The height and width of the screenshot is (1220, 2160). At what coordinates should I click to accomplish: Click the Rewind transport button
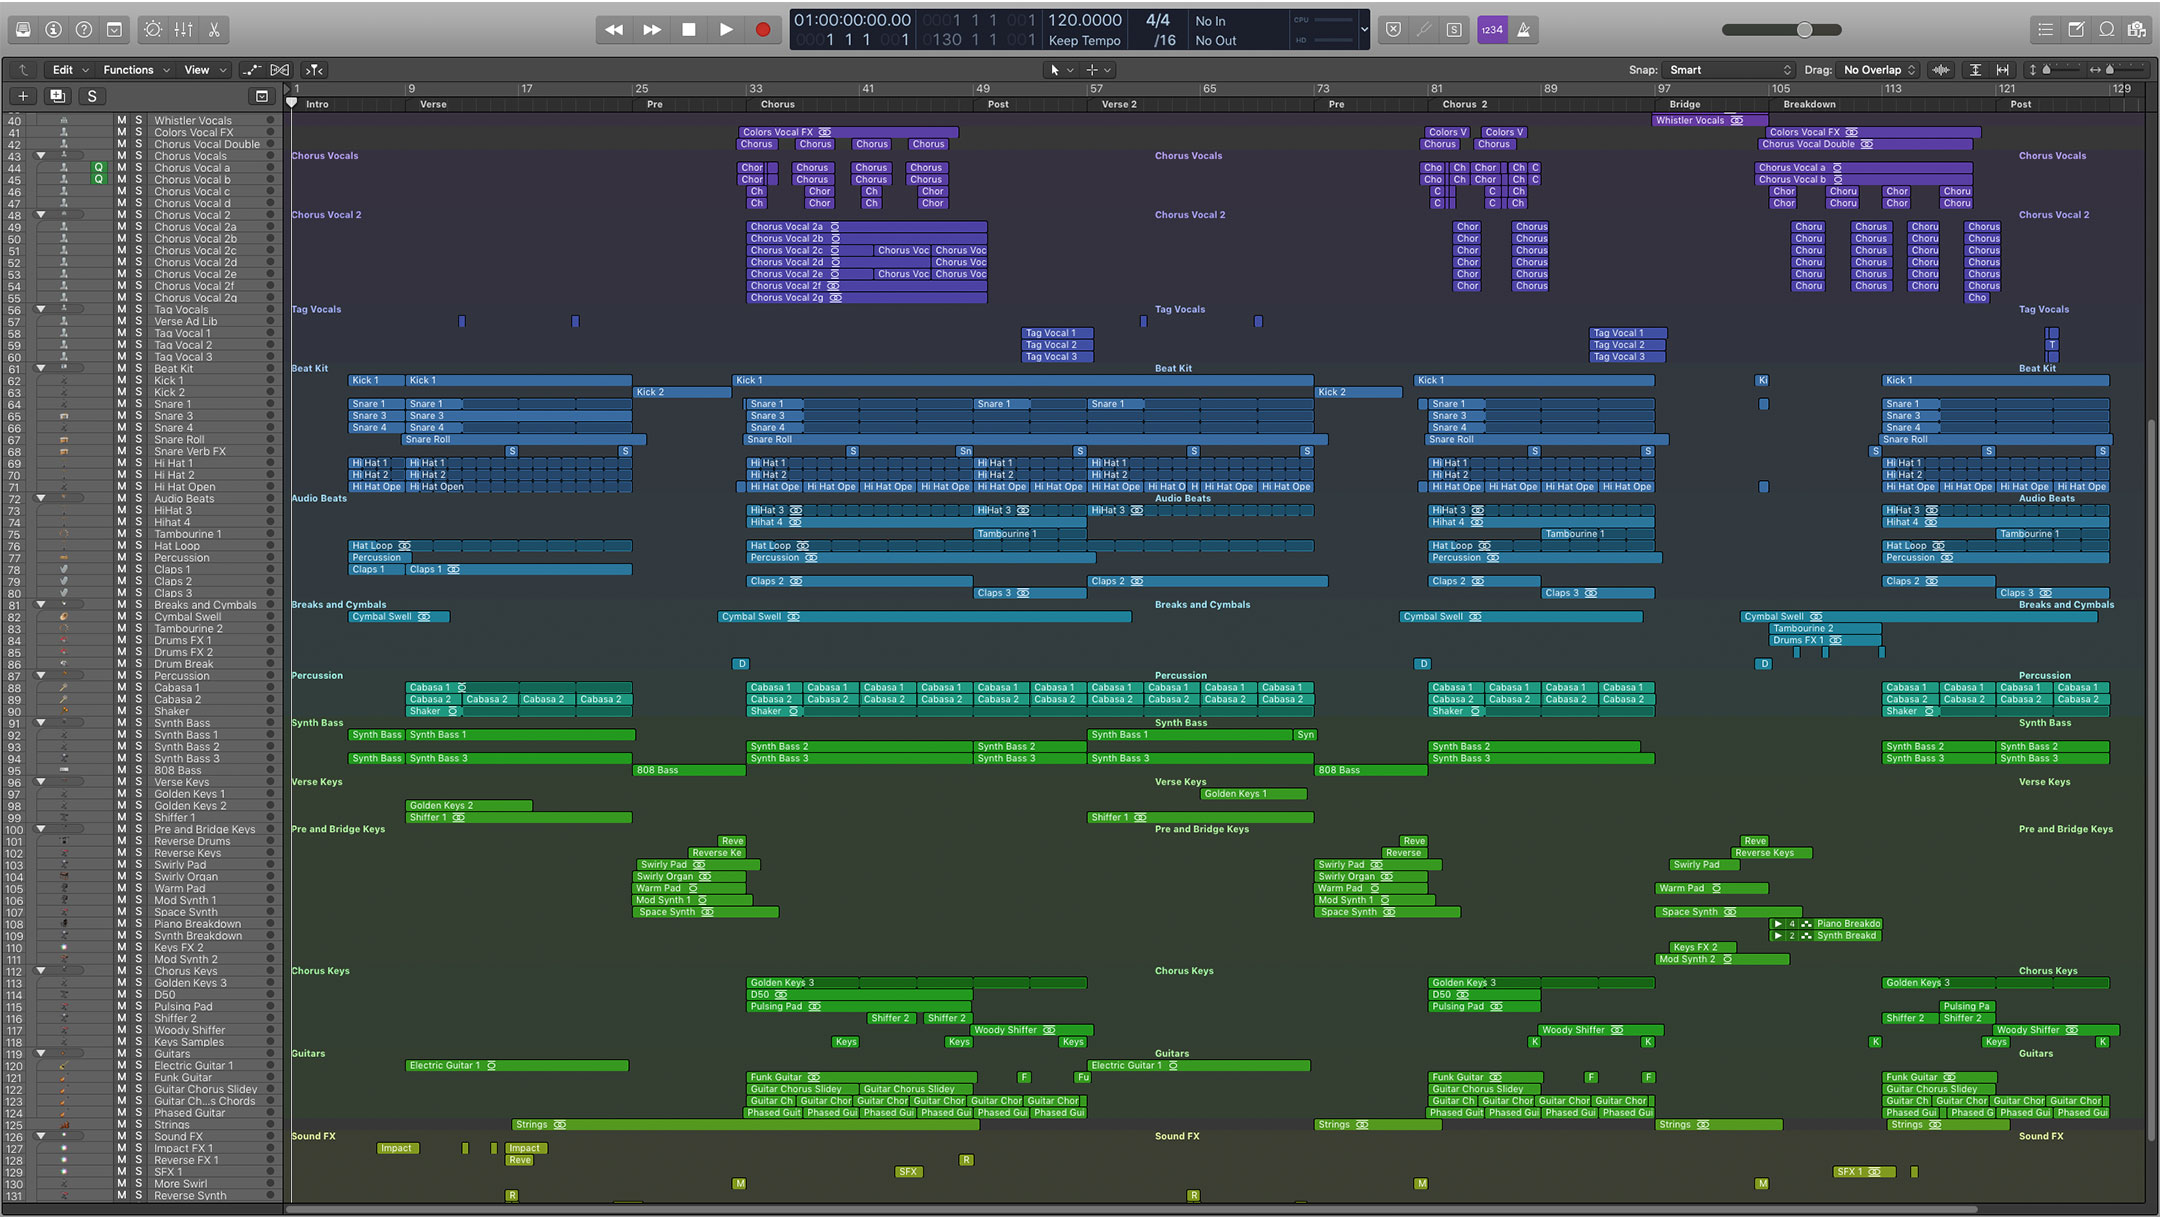point(614,30)
